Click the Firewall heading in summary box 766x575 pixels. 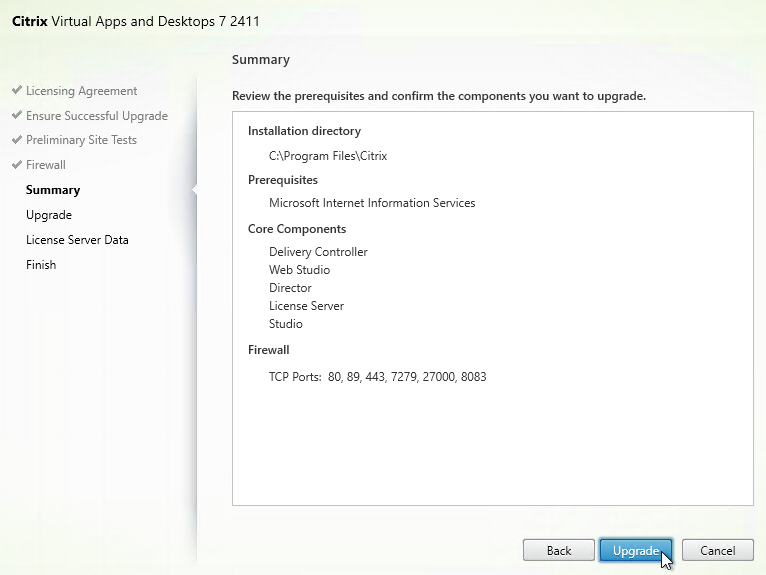(x=269, y=350)
